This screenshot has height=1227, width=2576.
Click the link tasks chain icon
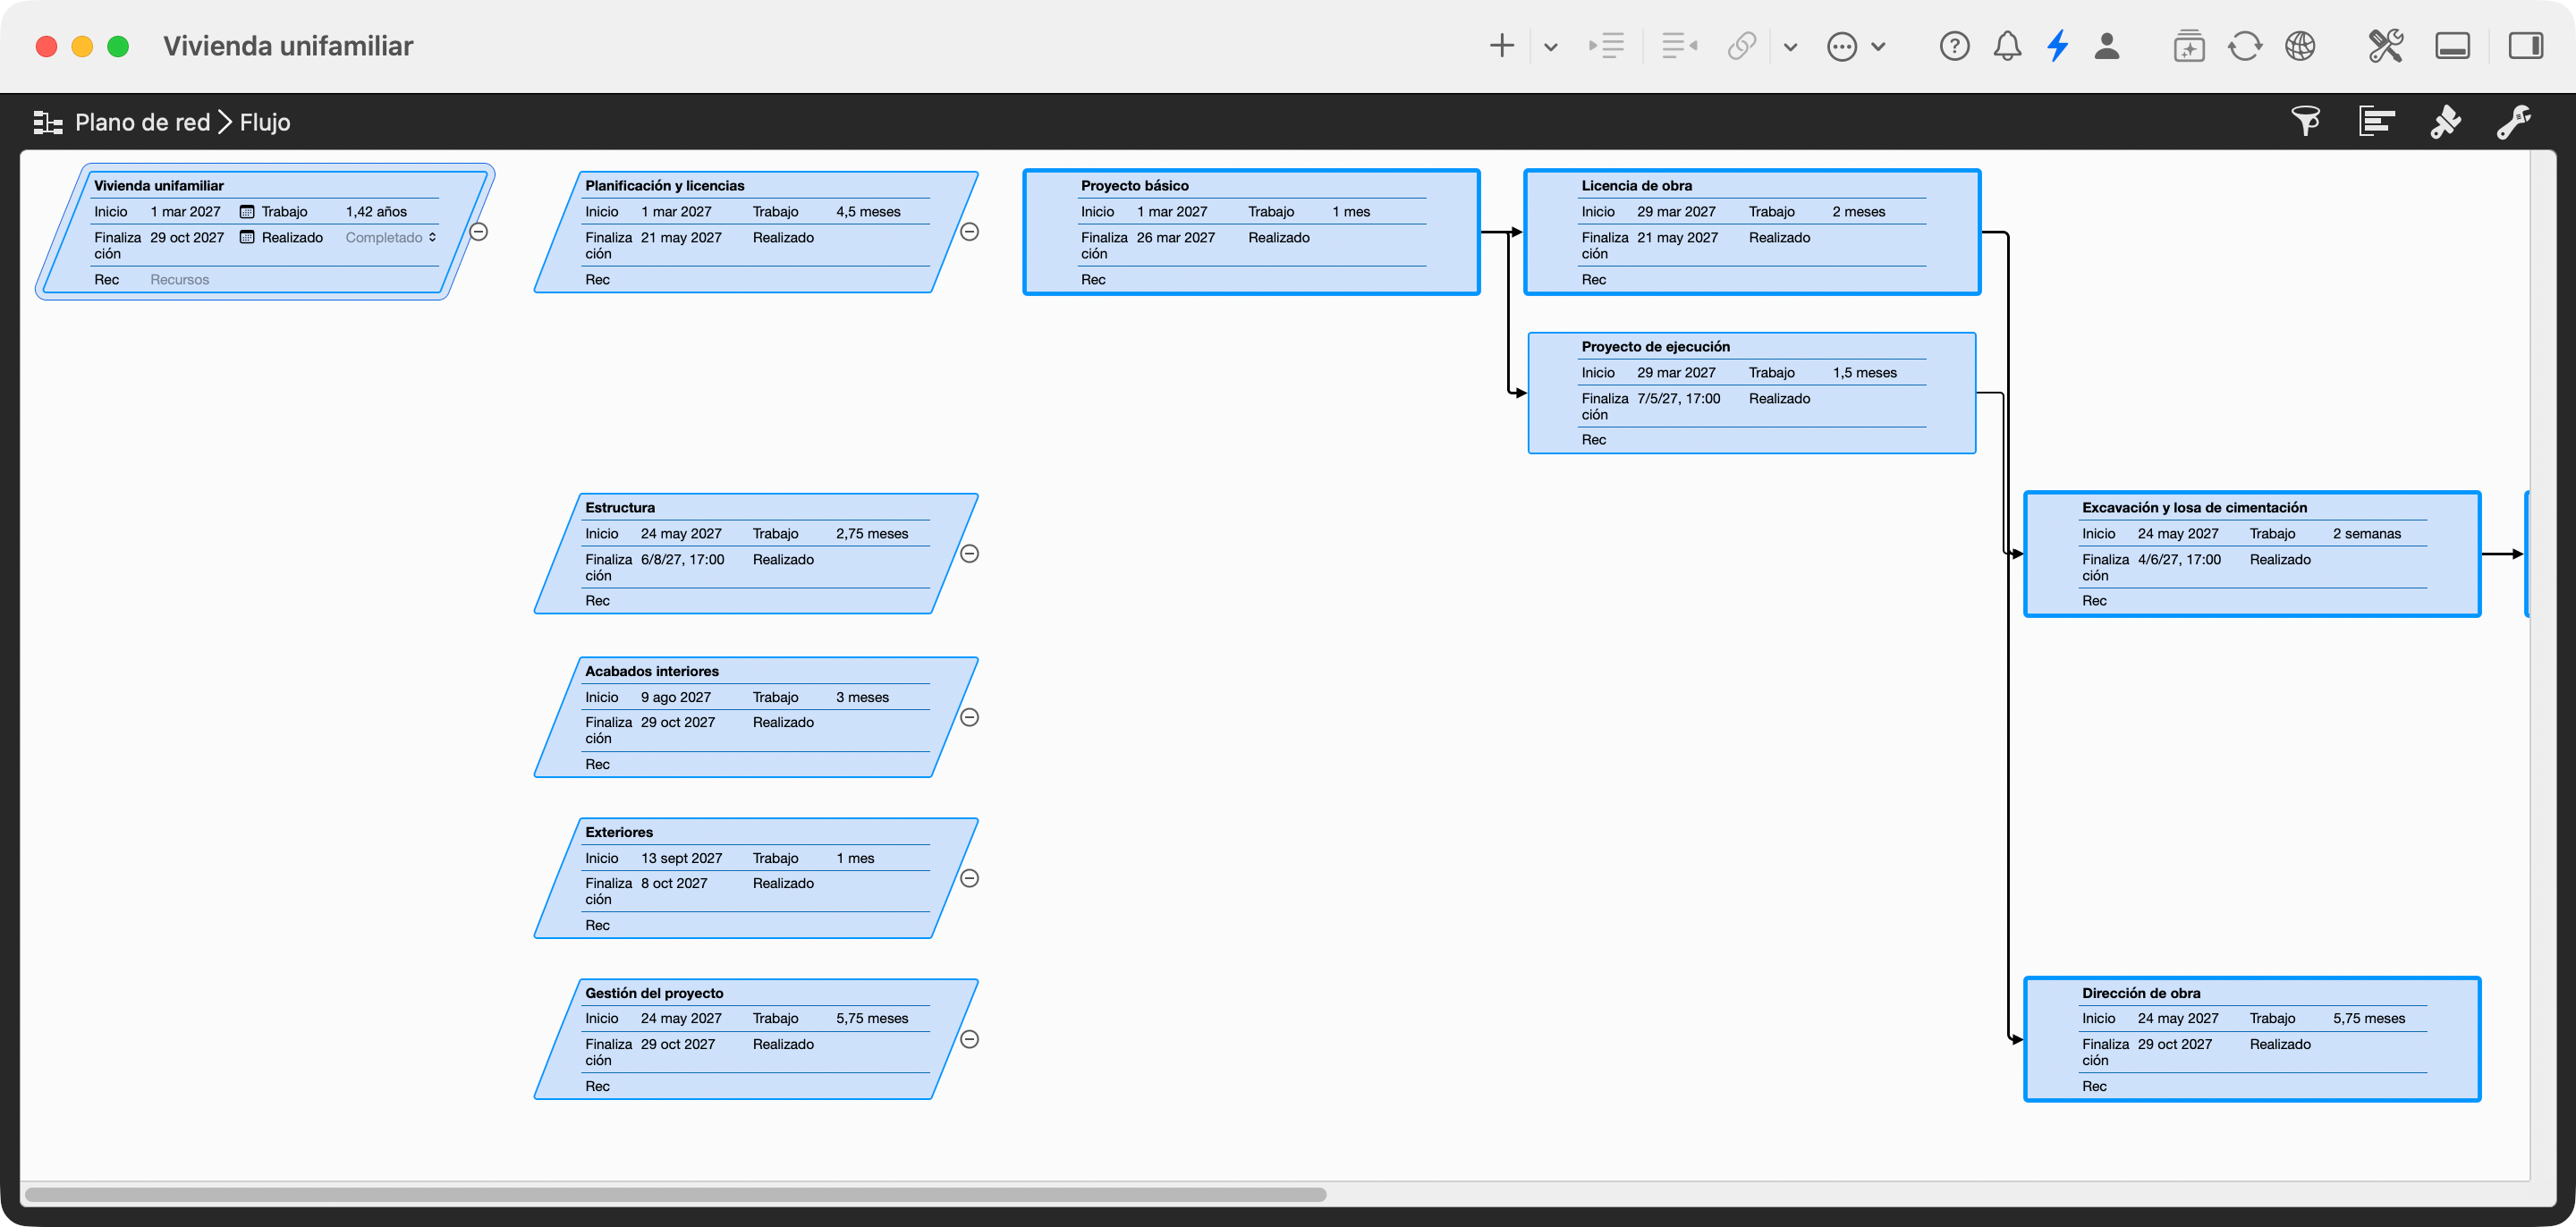pyautogui.click(x=1742, y=46)
